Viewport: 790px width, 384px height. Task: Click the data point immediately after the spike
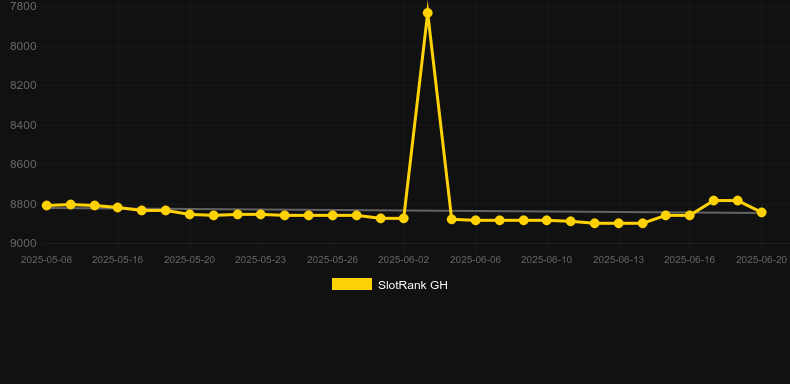pyautogui.click(x=451, y=219)
